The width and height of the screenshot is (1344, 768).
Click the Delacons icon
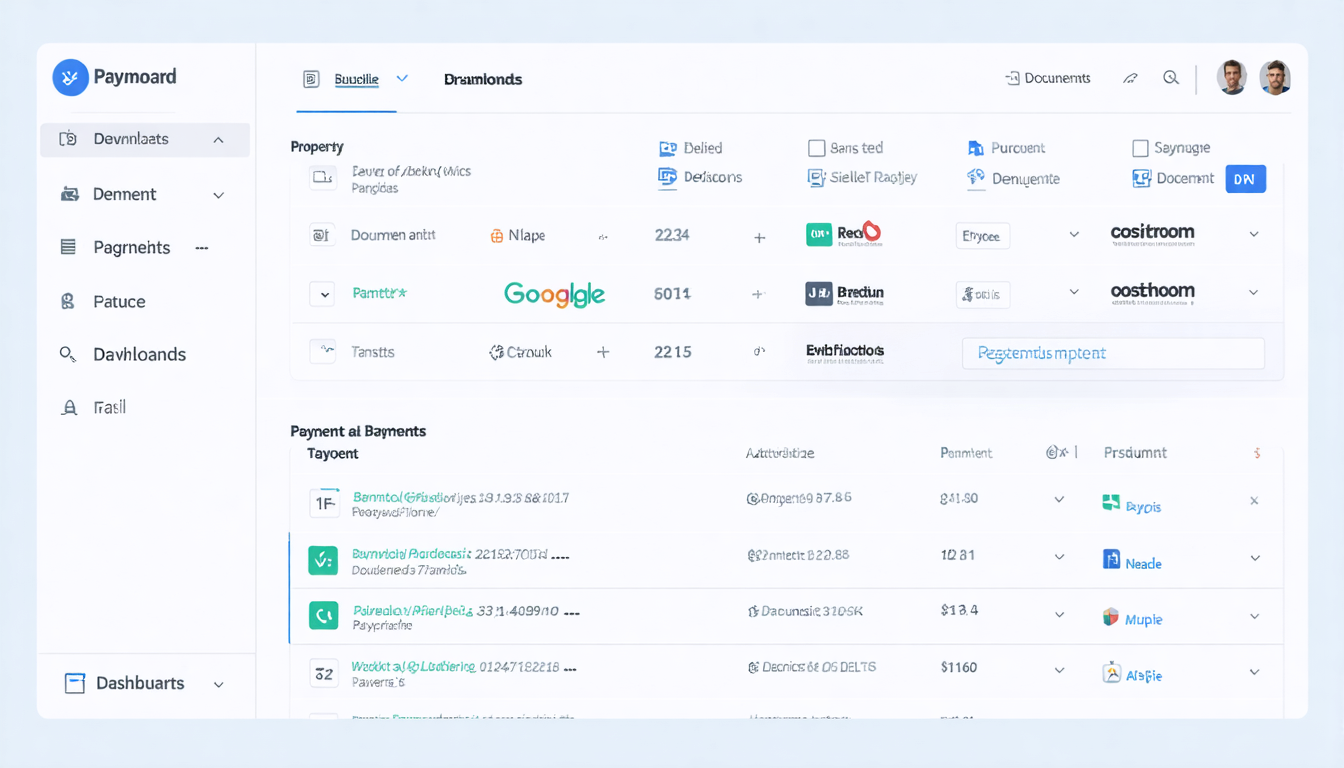668,177
